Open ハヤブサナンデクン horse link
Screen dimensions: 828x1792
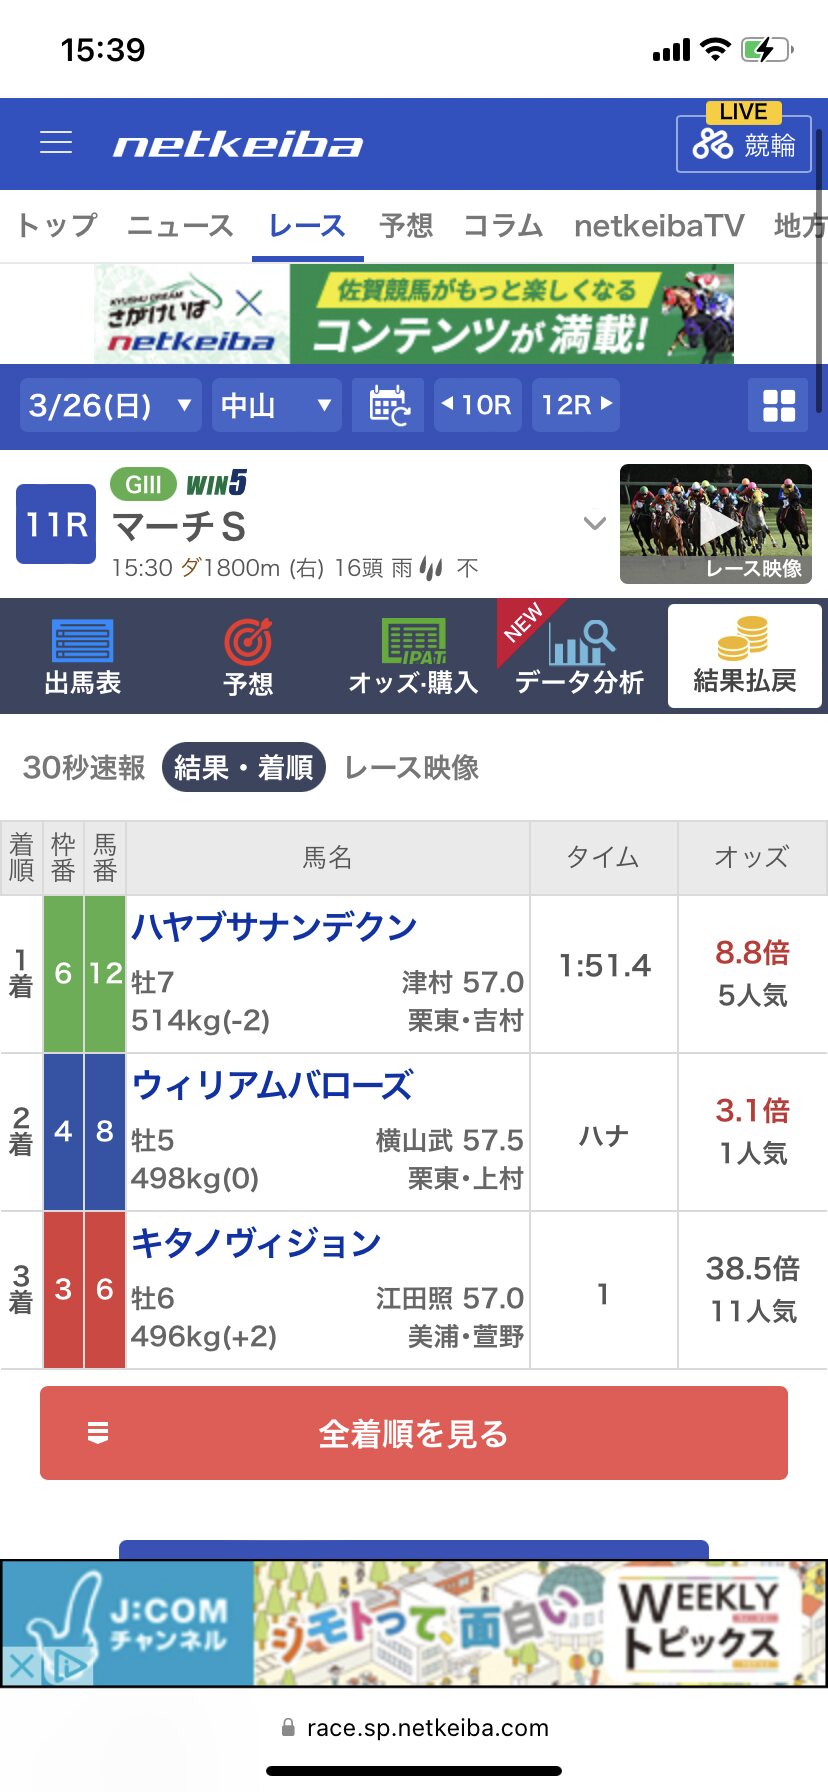click(x=274, y=927)
